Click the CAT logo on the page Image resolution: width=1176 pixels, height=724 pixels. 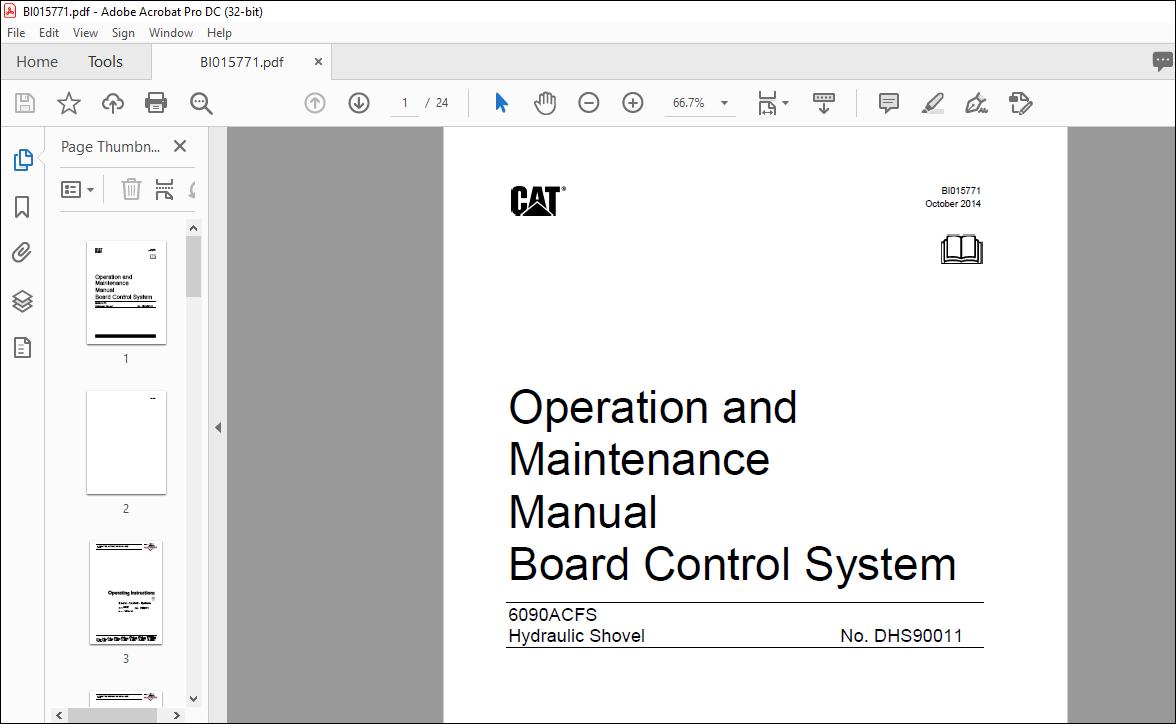point(538,201)
